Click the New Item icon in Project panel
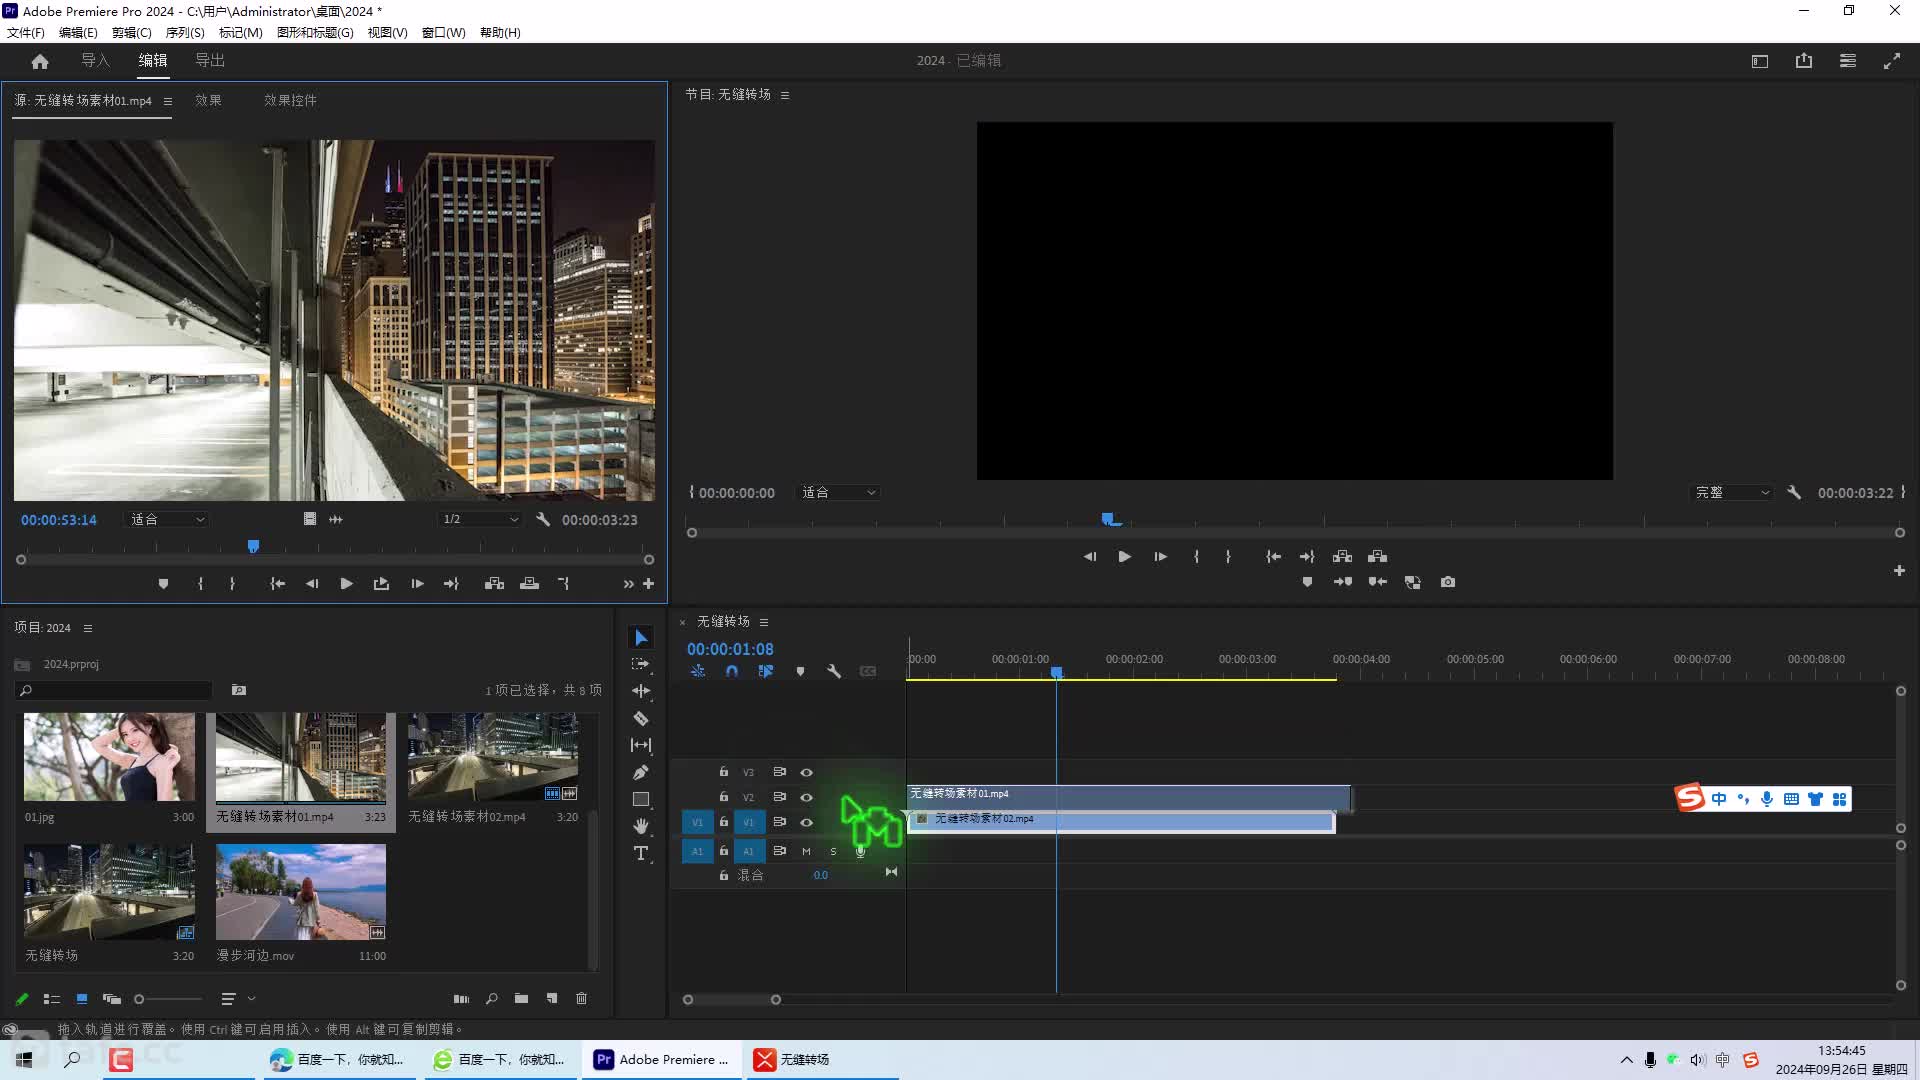1920x1080 pixels. (551, 998)
